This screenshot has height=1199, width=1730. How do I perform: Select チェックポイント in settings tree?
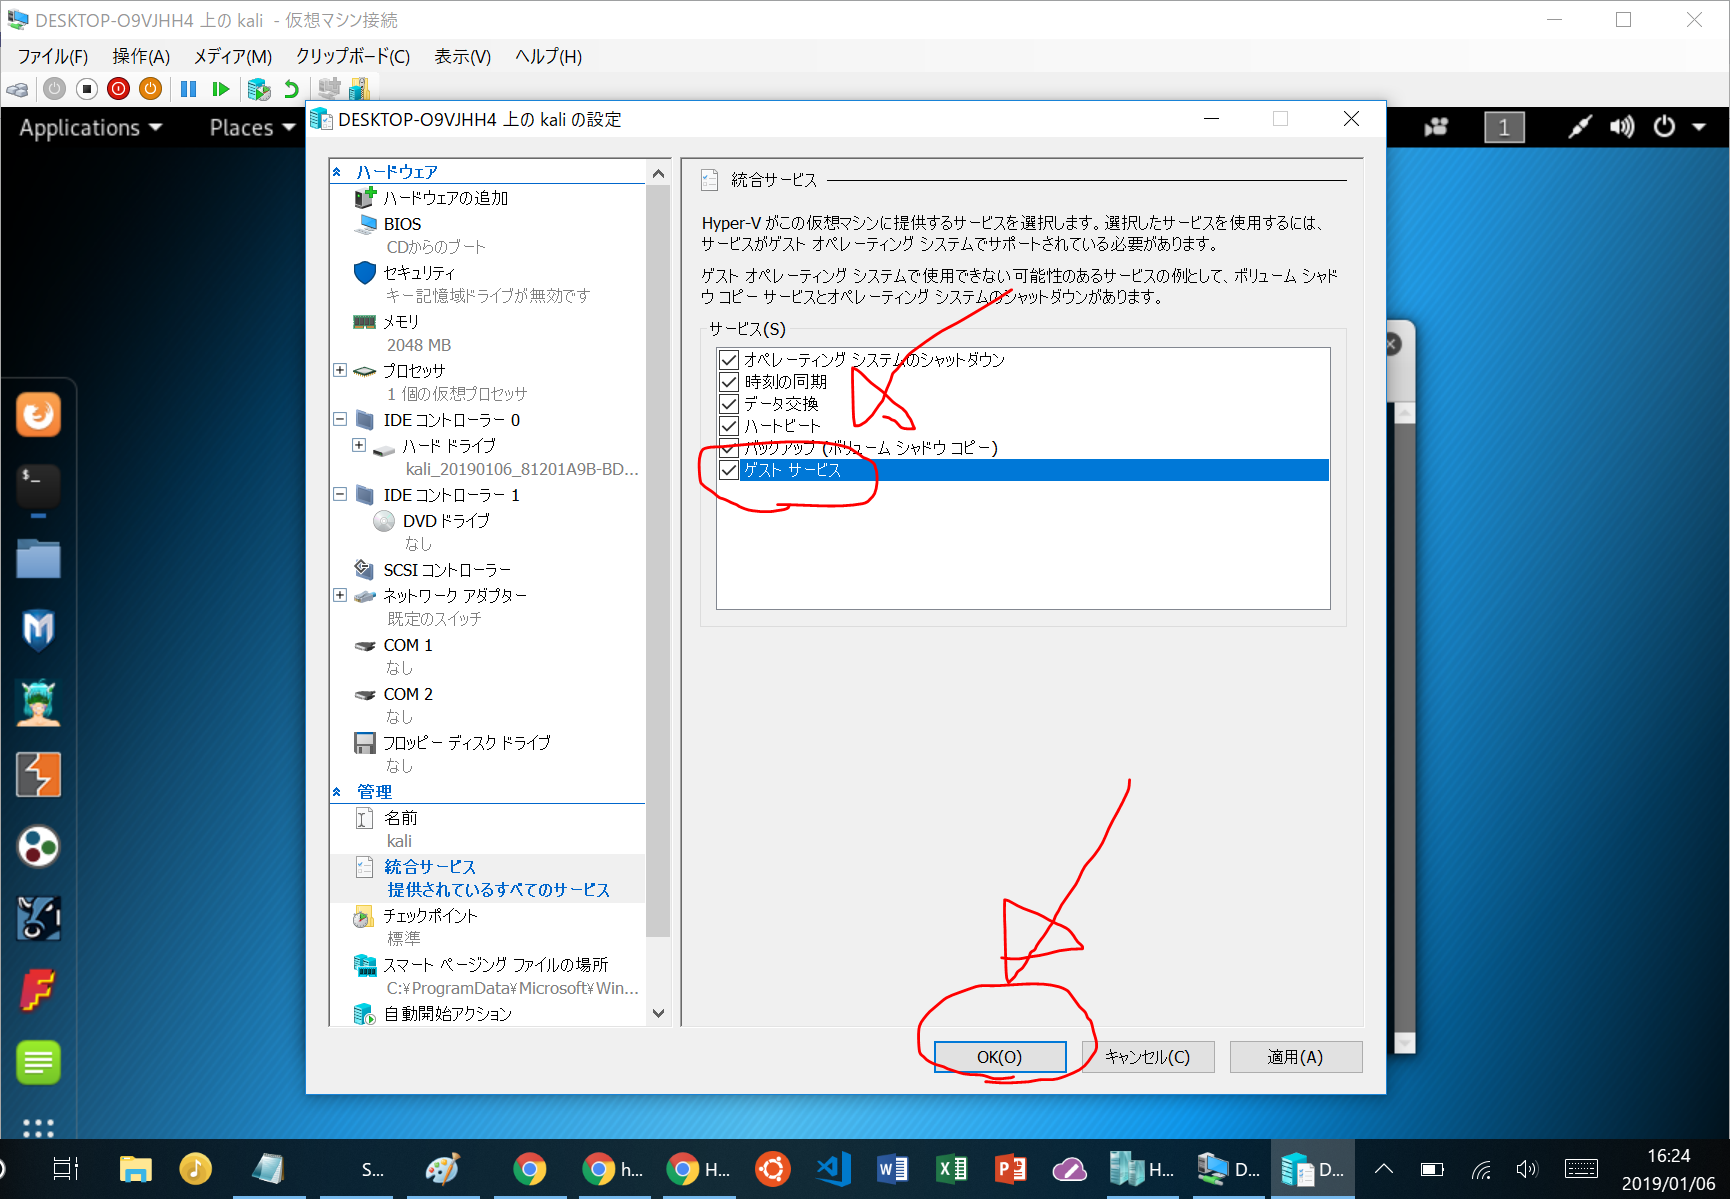pyautogui.click(x=430, y=916)
